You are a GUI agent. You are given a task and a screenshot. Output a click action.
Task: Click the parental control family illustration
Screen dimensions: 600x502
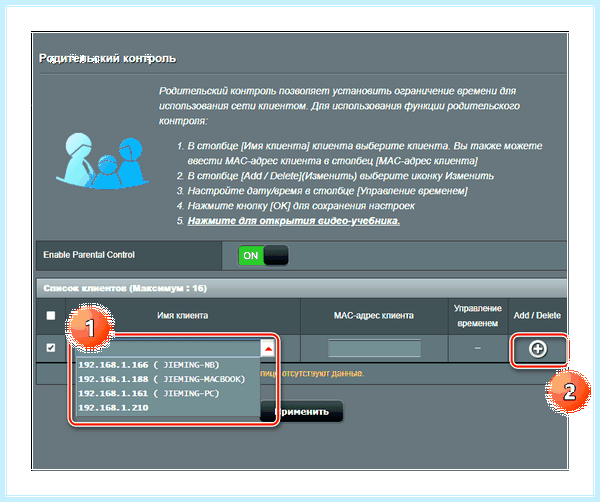pyautogui.click(x=102, y=161)
